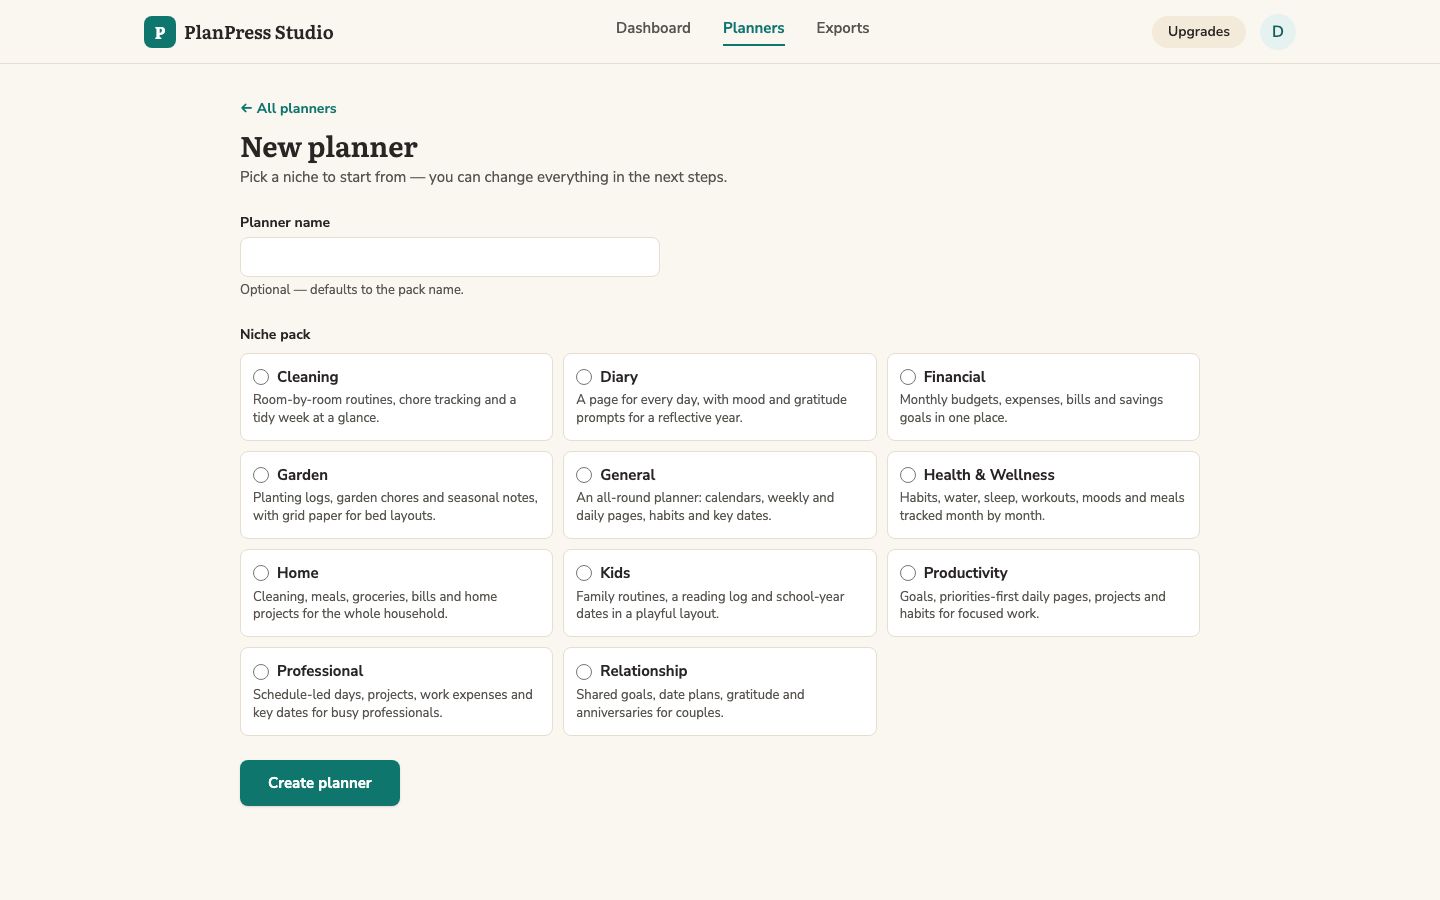
Task: Open the user avatar D menu
Action: [x=1277, y=32]
